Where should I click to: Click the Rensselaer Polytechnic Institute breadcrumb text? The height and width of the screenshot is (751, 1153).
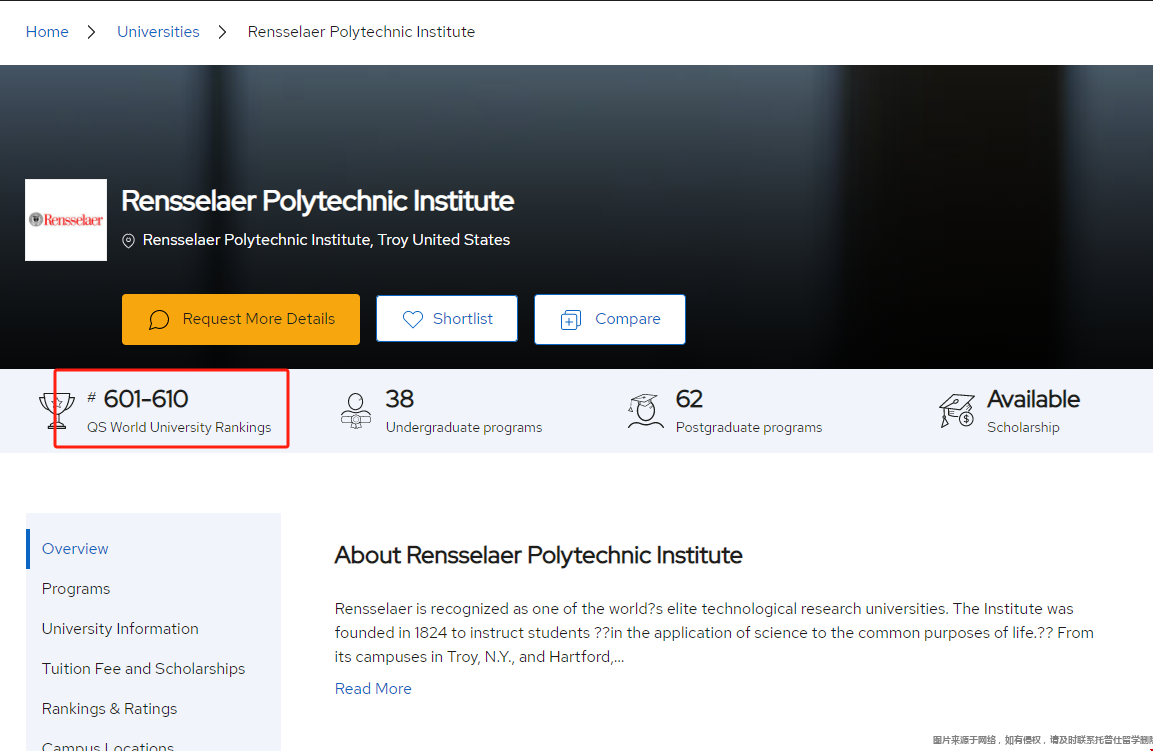[361, 32]
